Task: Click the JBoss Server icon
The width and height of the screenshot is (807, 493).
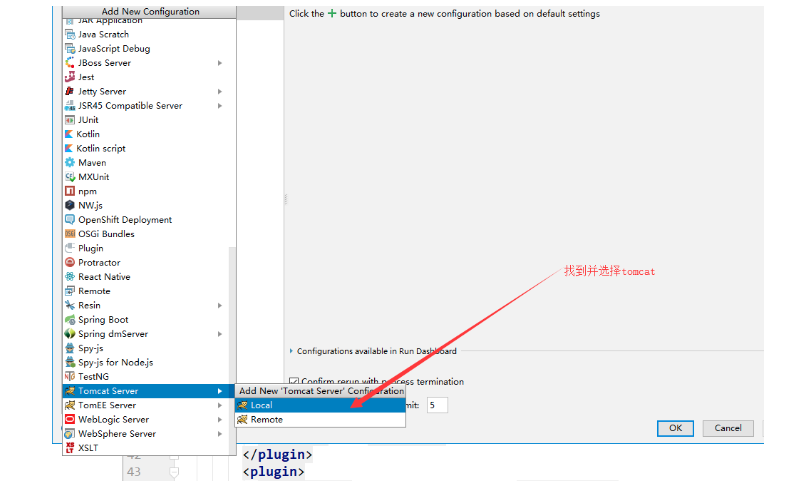Action: (70, 63)
